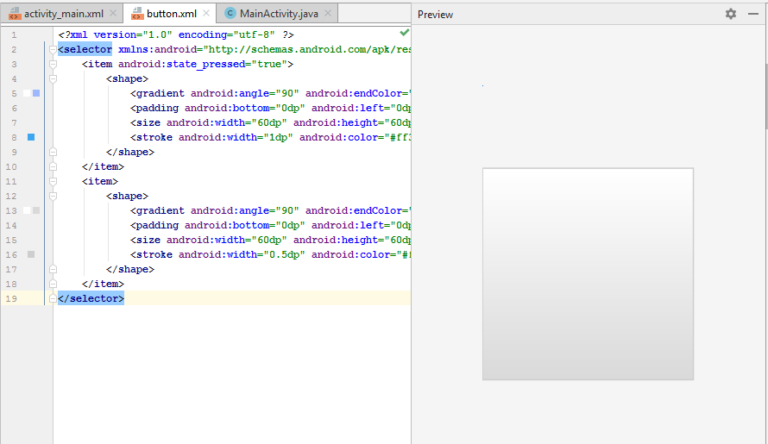Image resolution: width=768 pixels, height=444 pixels.
Task: Fold the second item block on line 11
Action: [52, 182]
